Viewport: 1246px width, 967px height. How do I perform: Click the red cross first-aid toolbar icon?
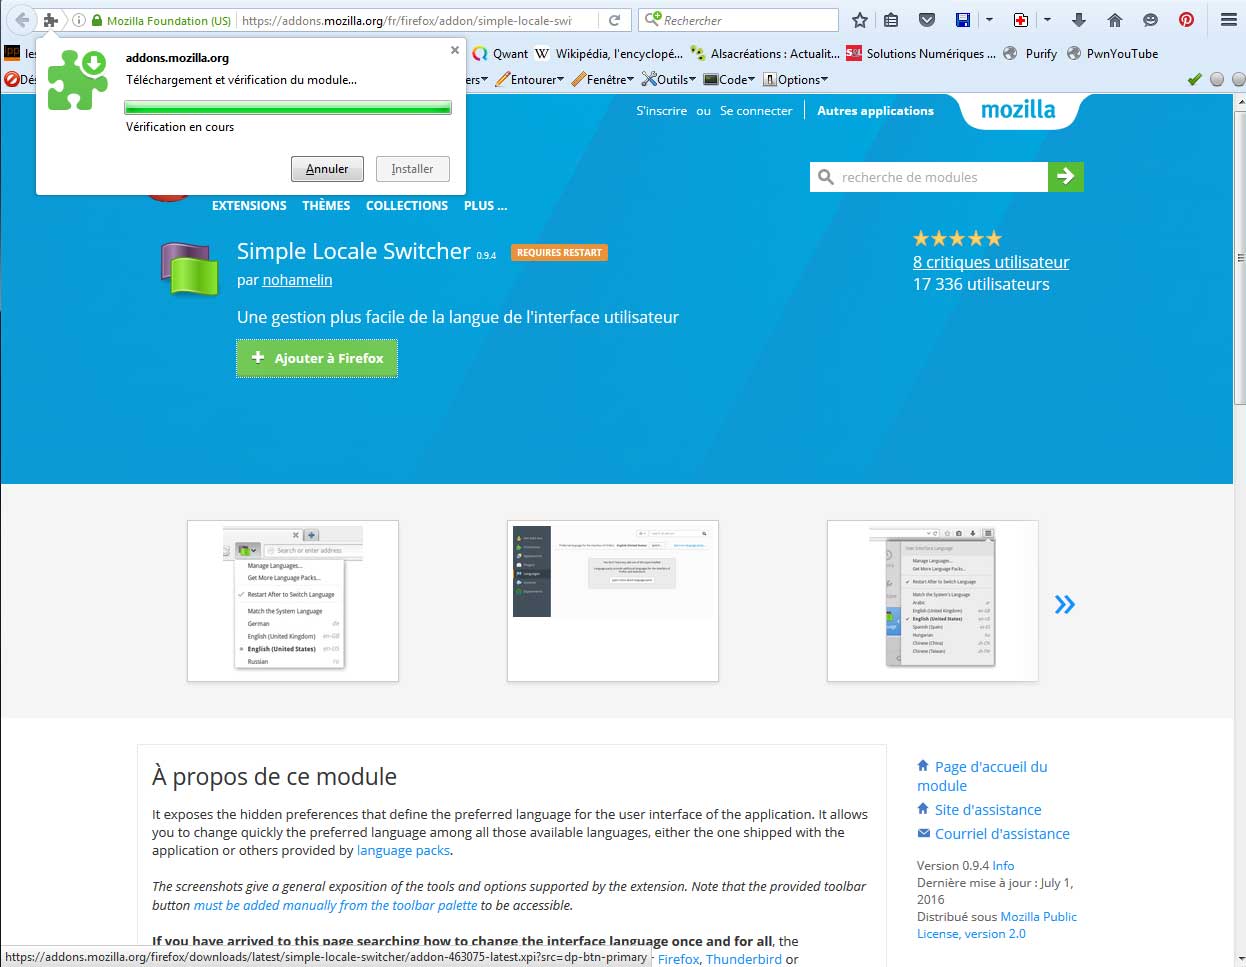point(1021,20)
